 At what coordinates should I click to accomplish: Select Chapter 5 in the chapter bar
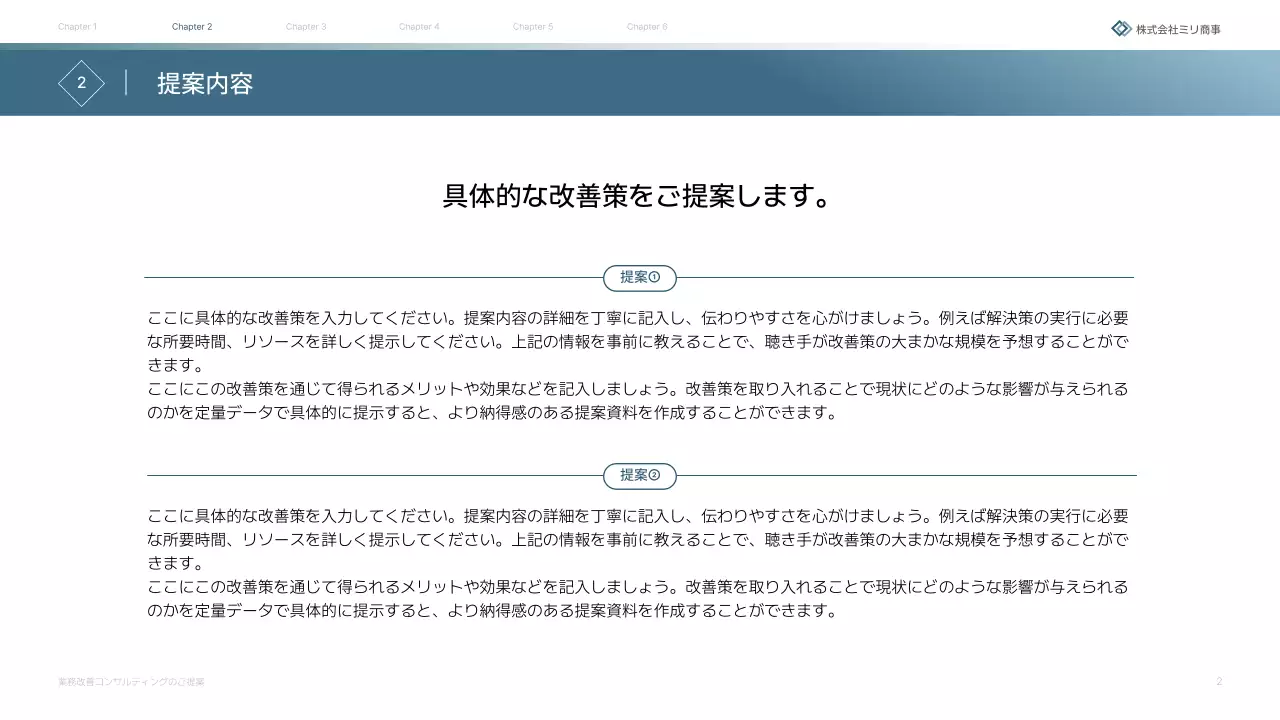(533, 27)
